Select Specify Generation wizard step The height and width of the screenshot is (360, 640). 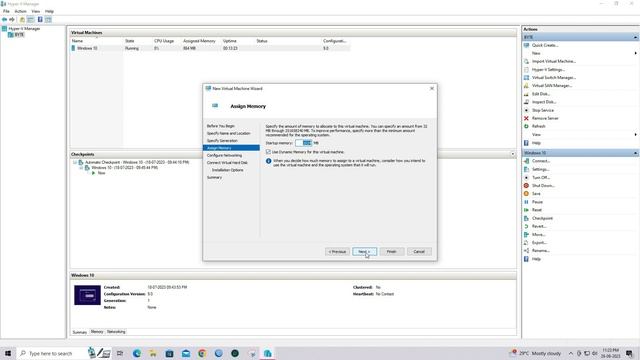pos(222,141)
